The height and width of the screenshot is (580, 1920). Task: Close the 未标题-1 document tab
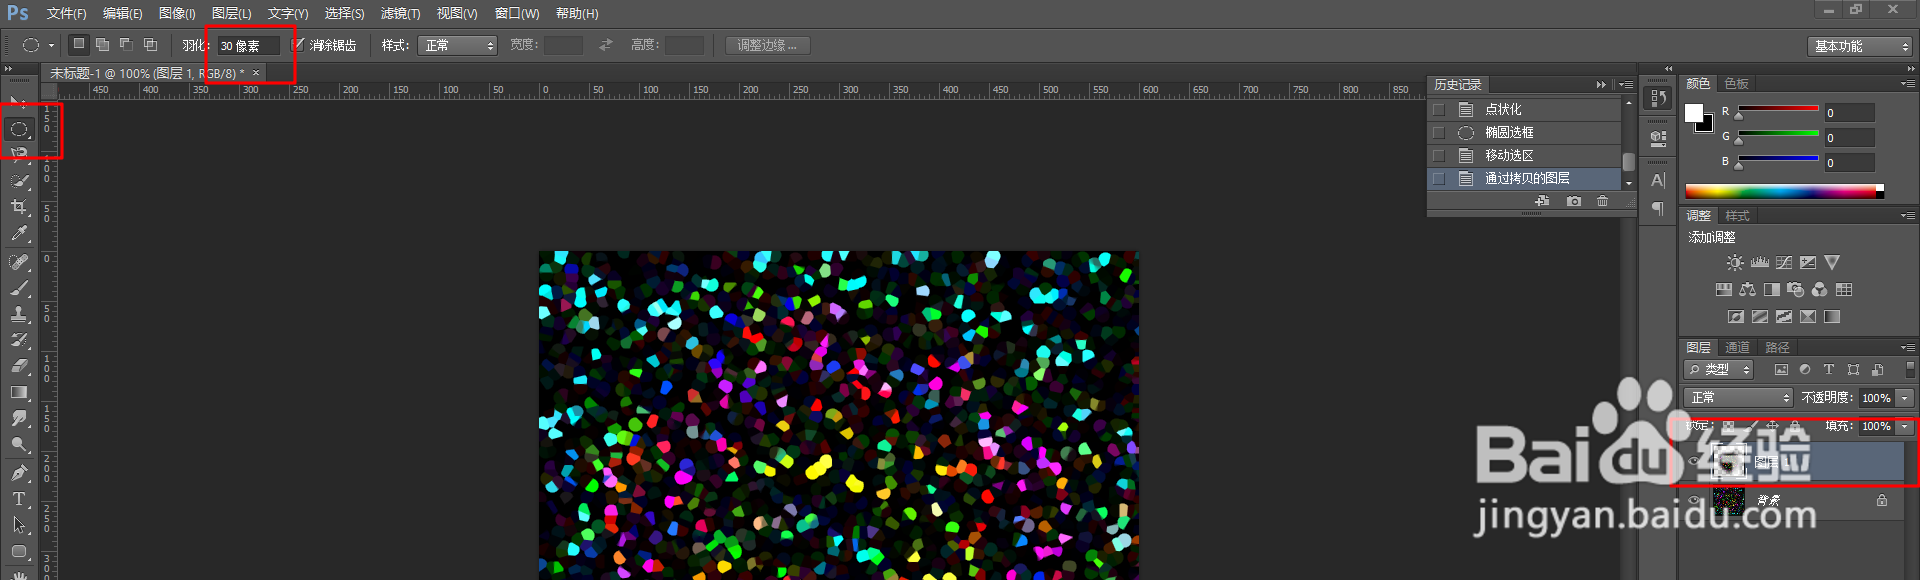point(256,73)
